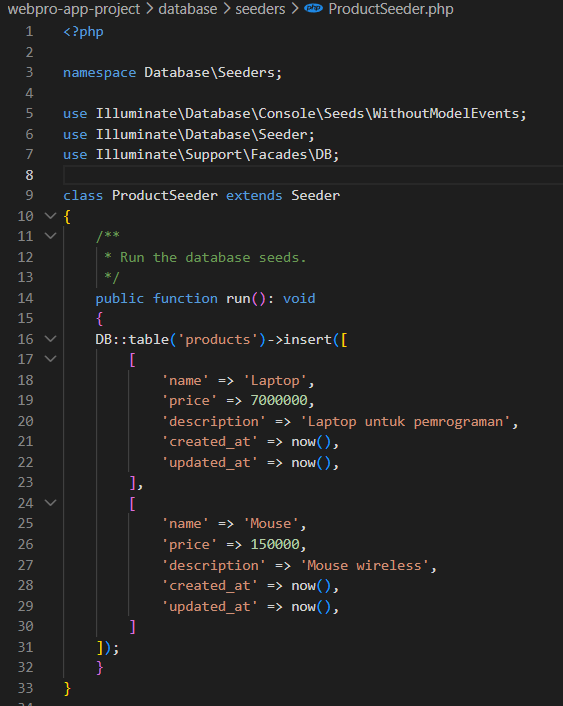Image resolution: width=563 pixels, height=706 pixels.
Task: Place cursor on the '<?php' opening tag
Action: [x=83, y=32]
